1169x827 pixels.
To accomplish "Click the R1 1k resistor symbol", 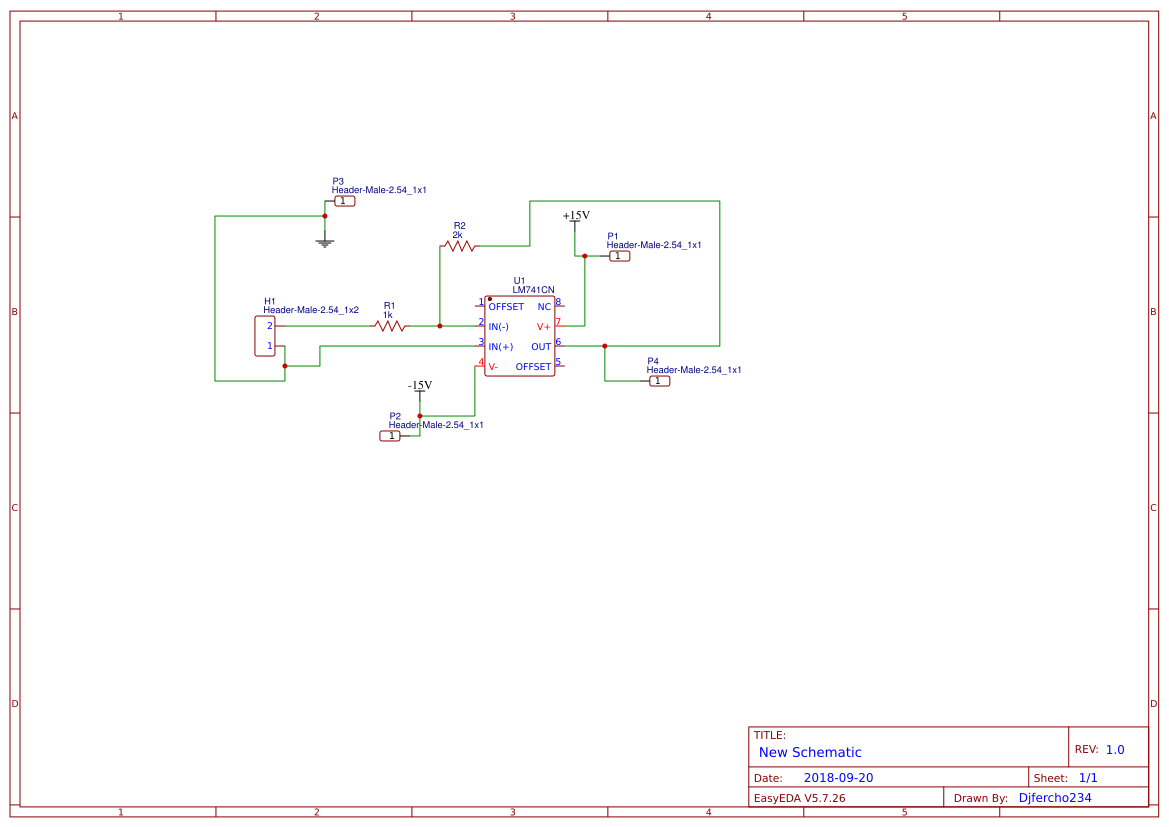I will coord(390,326).
